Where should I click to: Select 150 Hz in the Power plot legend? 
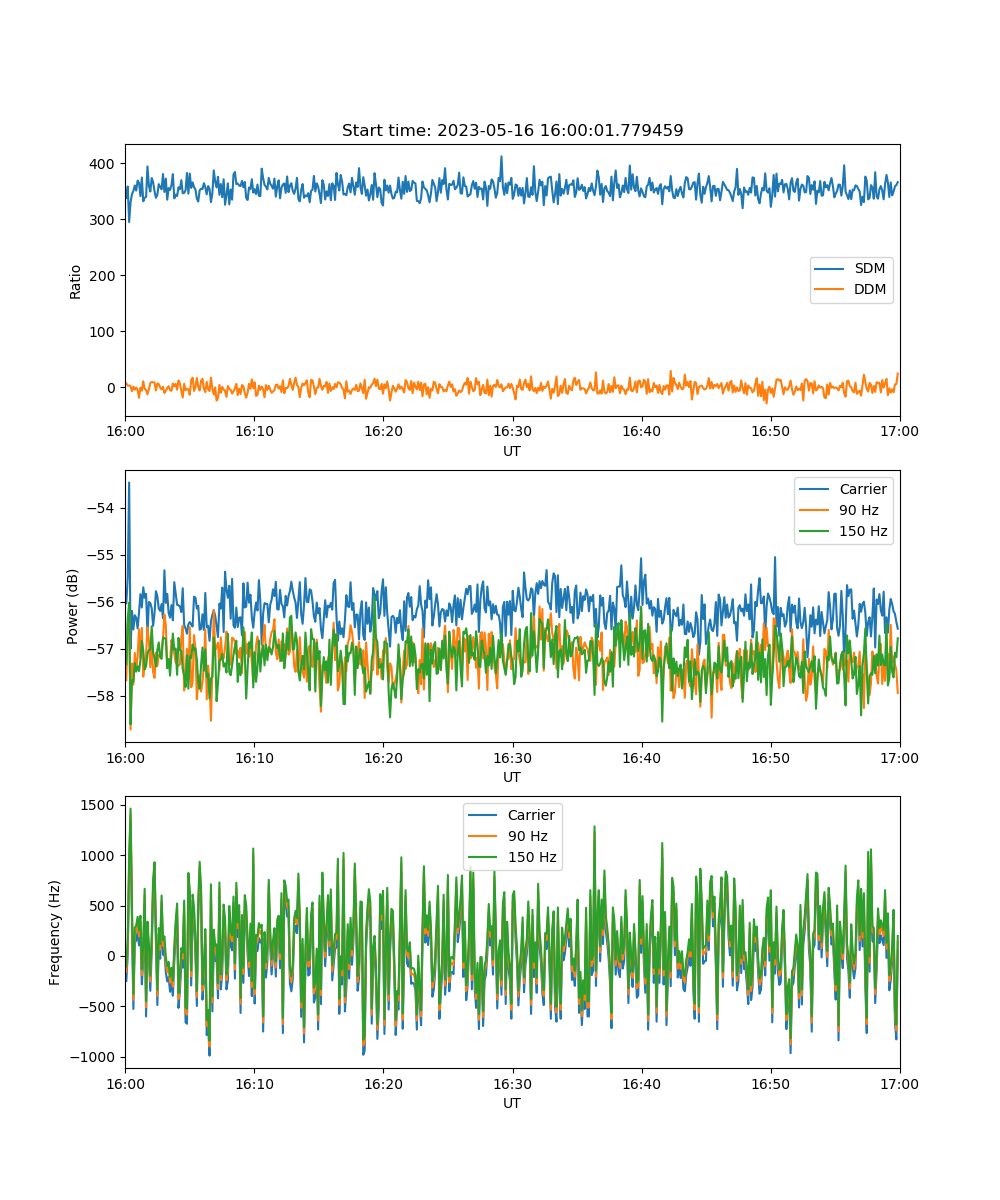tap(863, 531)
